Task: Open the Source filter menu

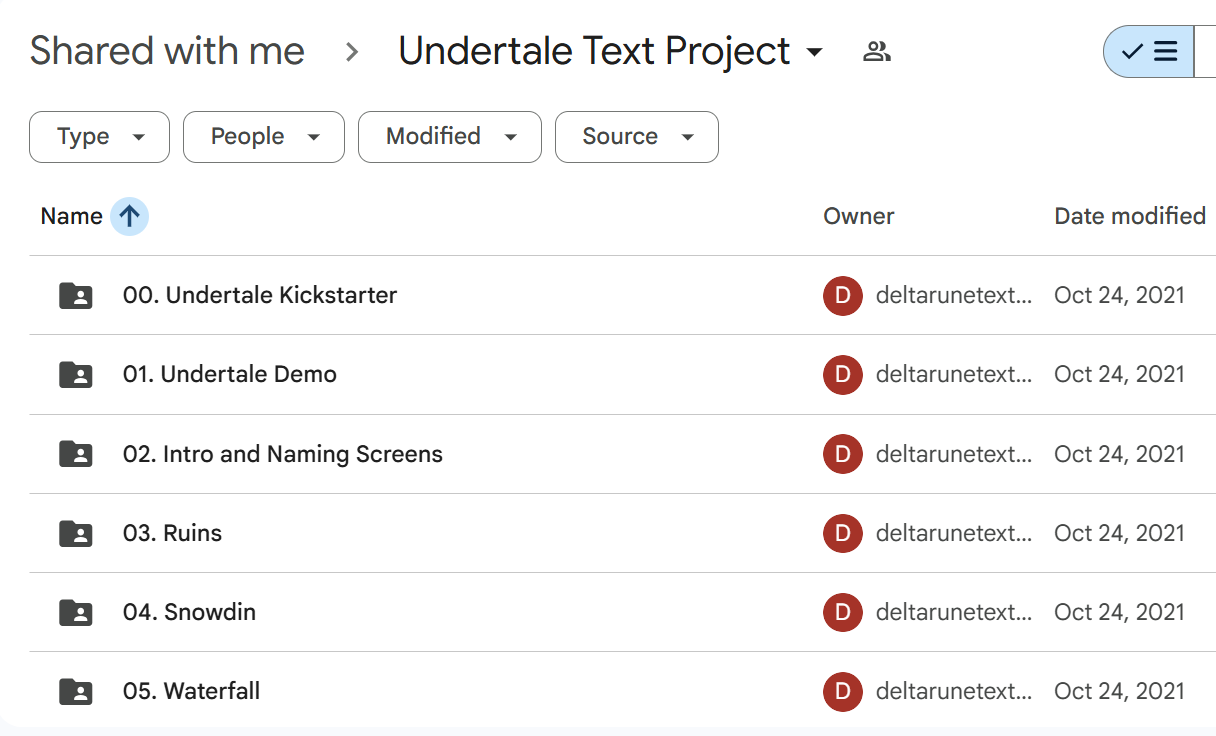Action: [x=636, y=137]
